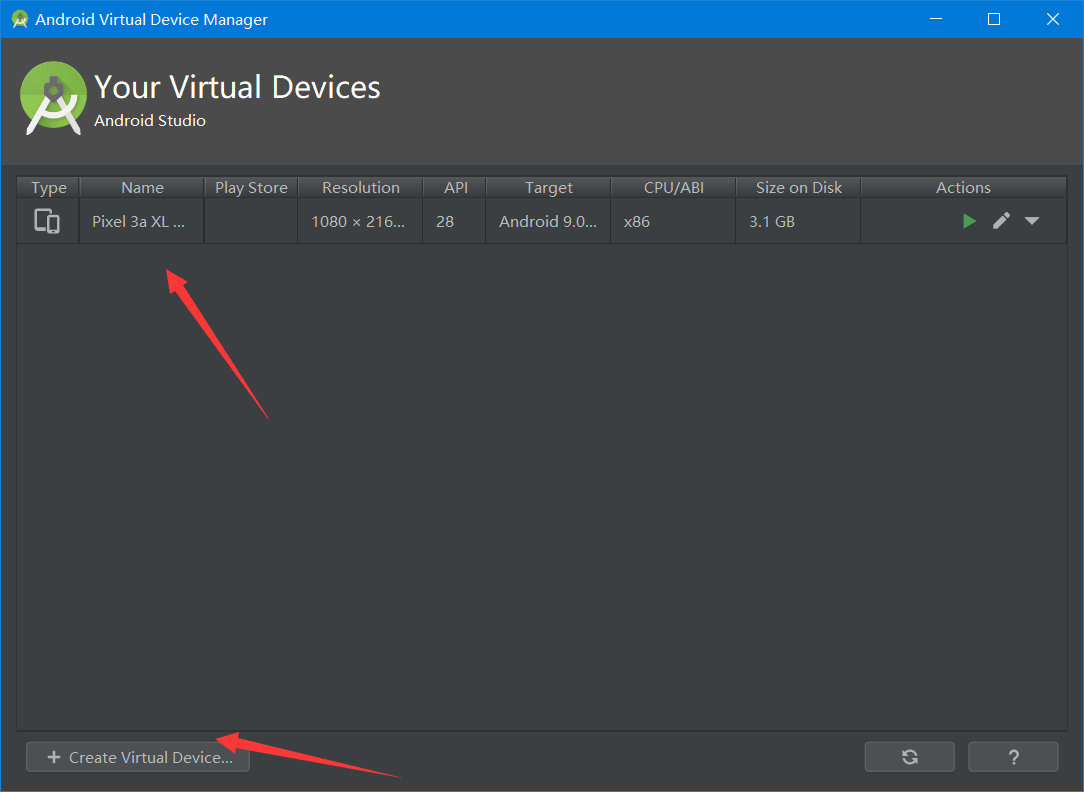The height and width of the screenshot is (792, 1084).
Task: Close the Android Virtual Device Manager window
Action: tap(1053, 19)
